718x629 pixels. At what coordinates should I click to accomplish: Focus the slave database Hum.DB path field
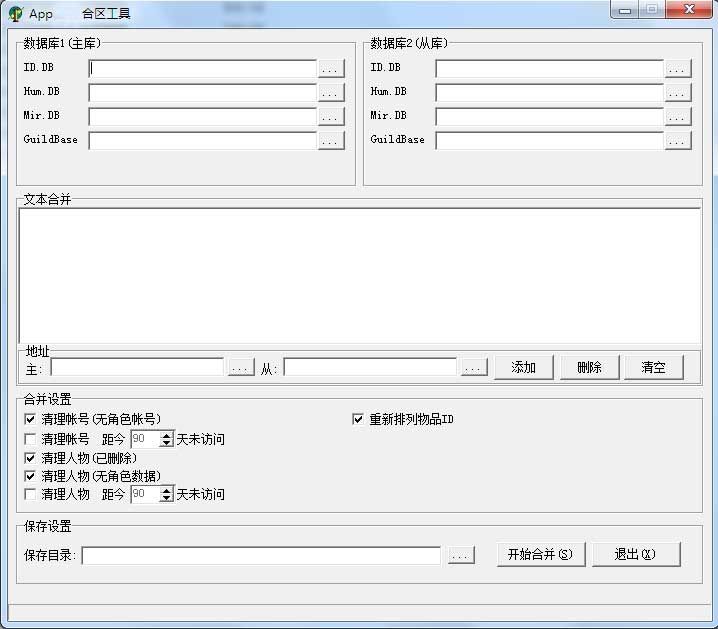tap(549, 92)
